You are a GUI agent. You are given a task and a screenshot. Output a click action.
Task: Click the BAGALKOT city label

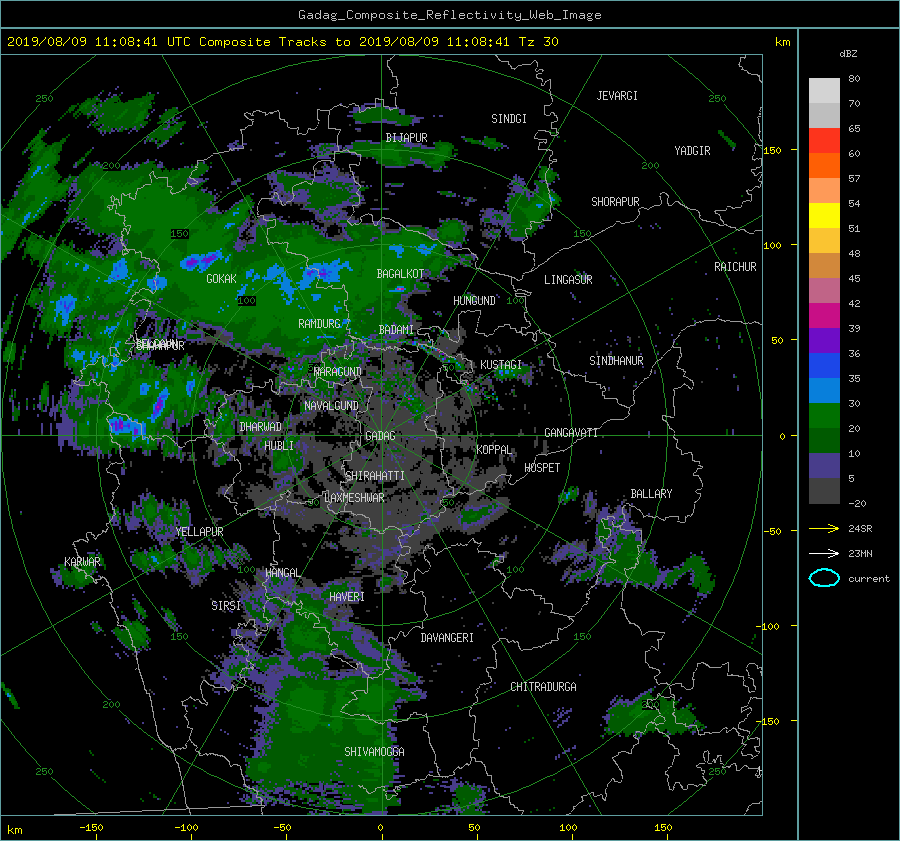[x=400, y=274]
